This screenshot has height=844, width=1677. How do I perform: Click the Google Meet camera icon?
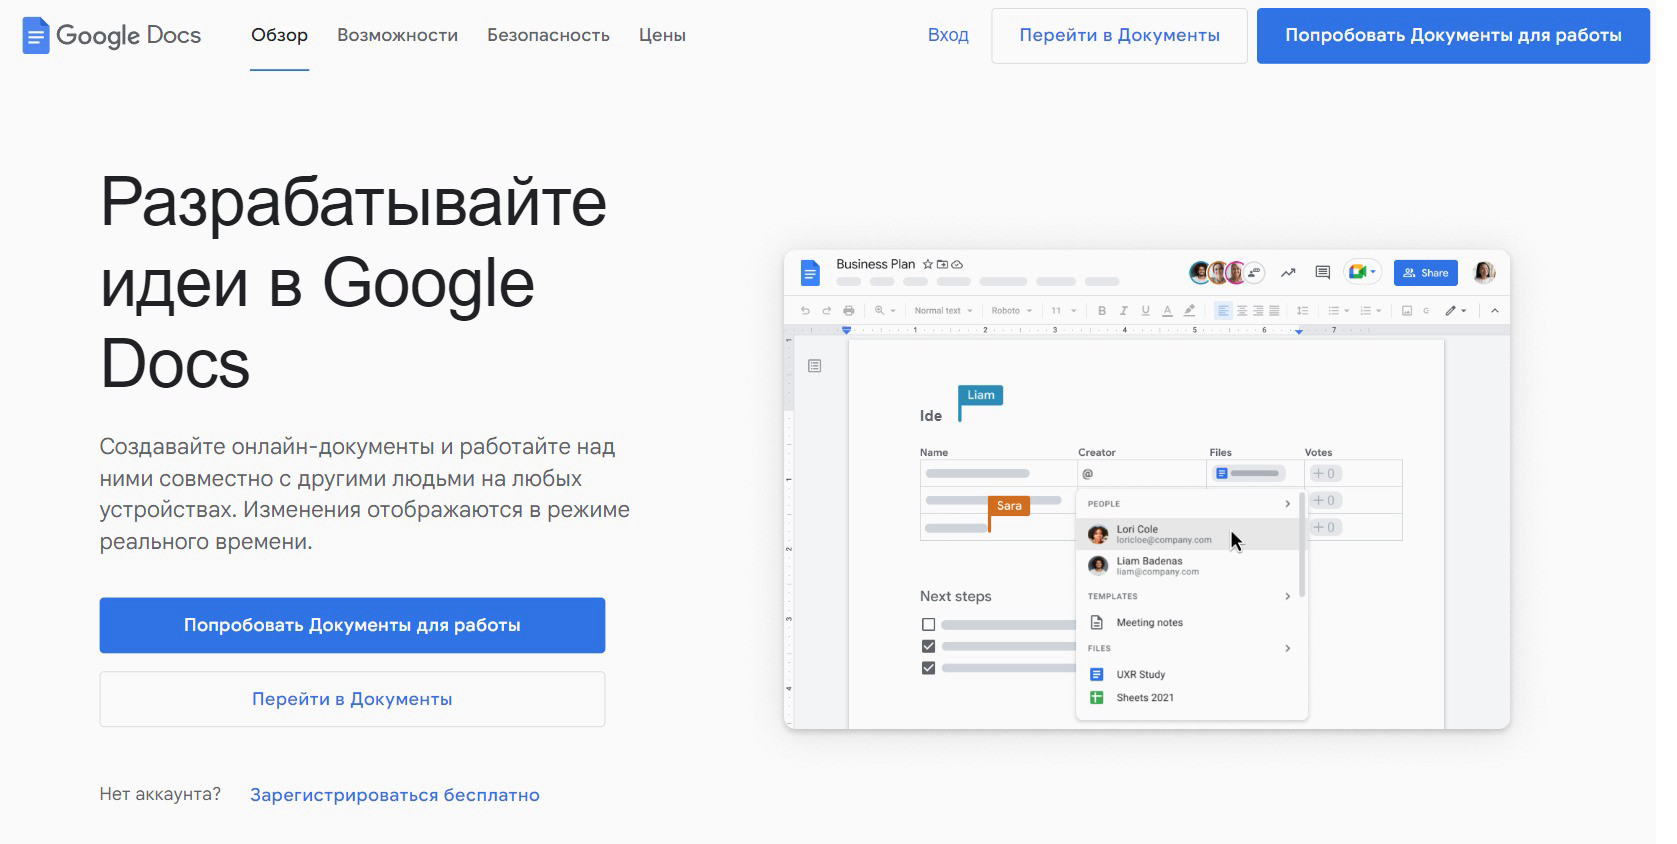pos(1357,272)
